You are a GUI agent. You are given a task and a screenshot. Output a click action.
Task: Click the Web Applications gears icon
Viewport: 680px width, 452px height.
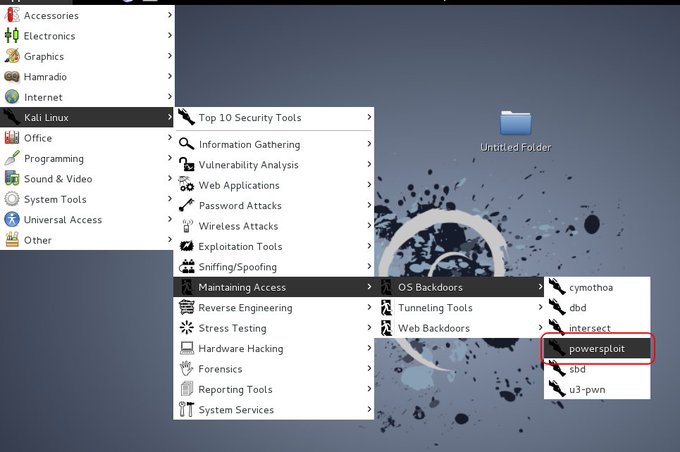pyautogui.click(x=186, y=185)
